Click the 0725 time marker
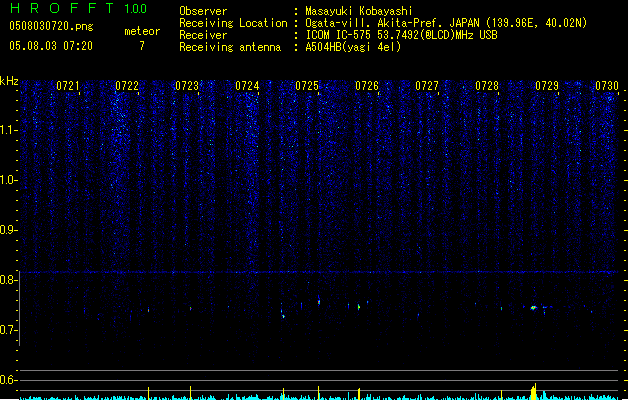629x400 pixels. [x=307, y=86]
